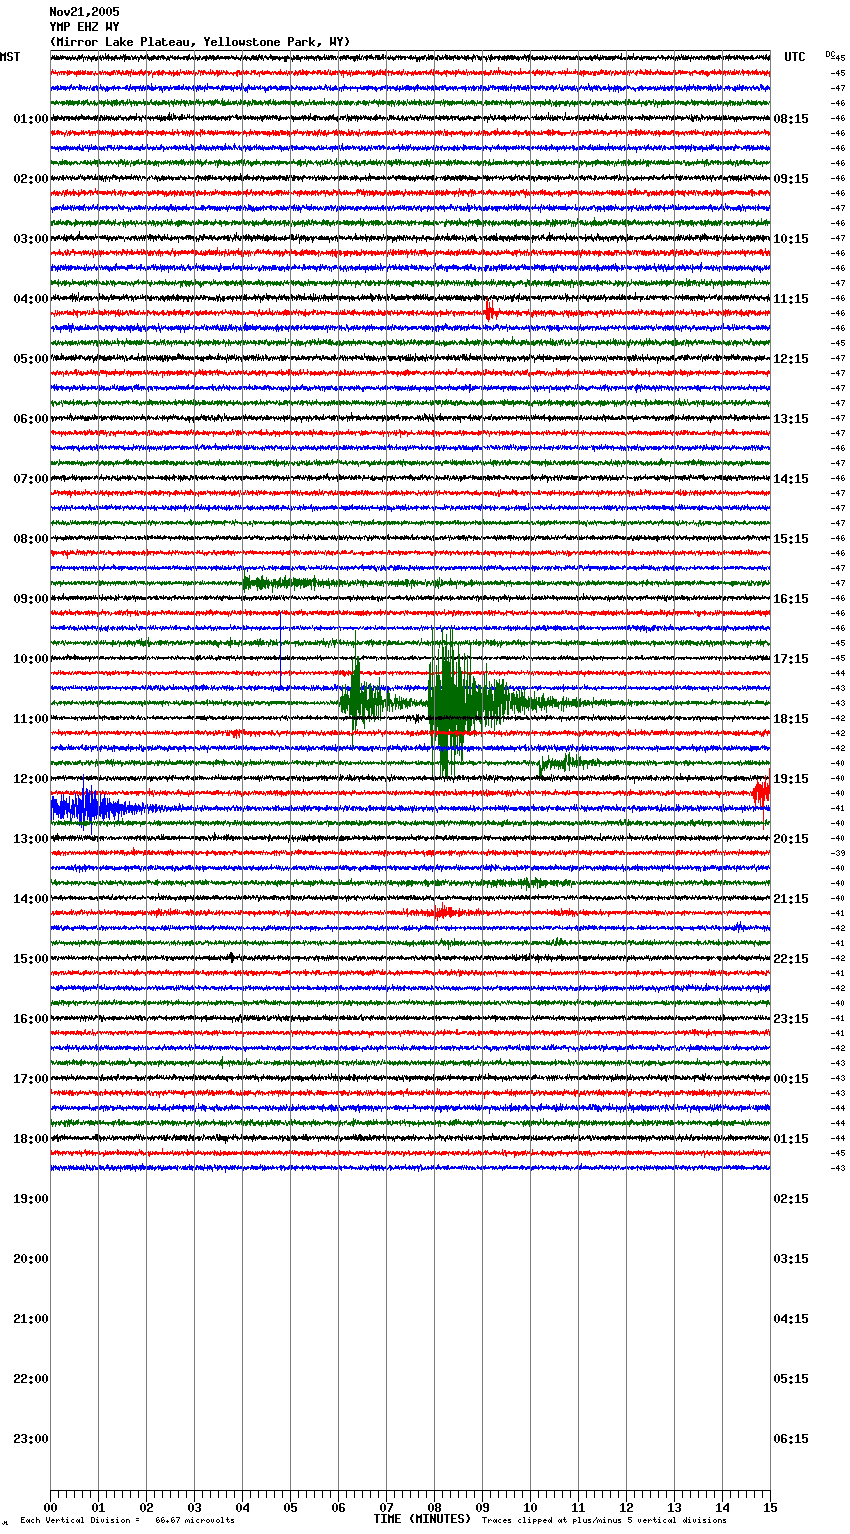Screen dimensions: 850x1534
Task: Click the Mirror Lake Plateau location title
Action: [200, 42]
